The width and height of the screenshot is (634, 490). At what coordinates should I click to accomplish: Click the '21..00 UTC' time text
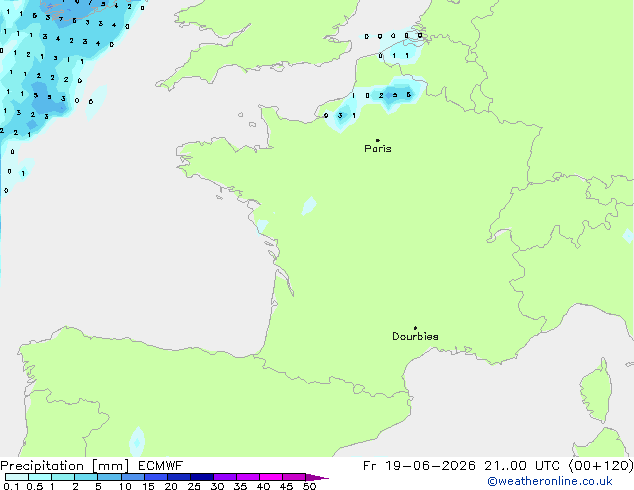(522, 466)
